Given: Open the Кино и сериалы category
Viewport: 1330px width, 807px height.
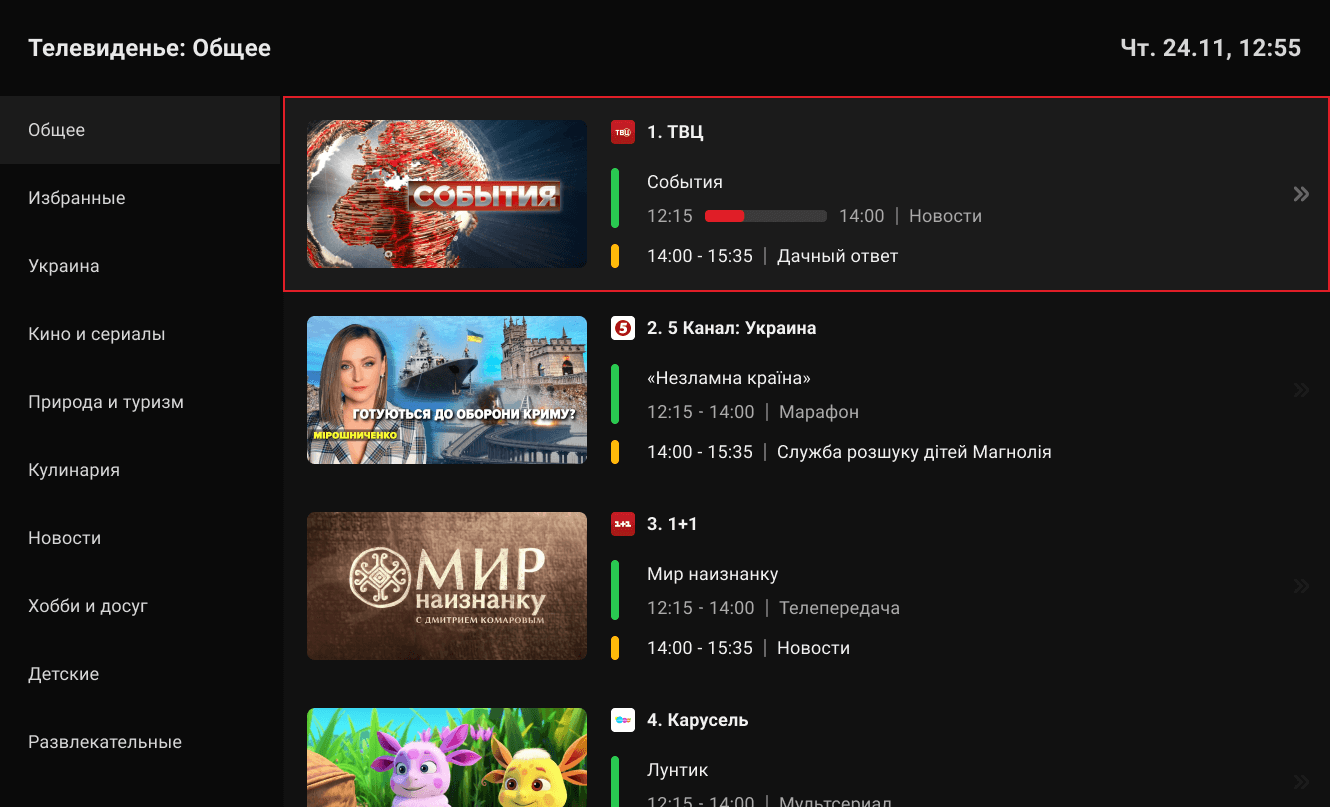Looking at the screenshot, I should [x=140, y=334].
